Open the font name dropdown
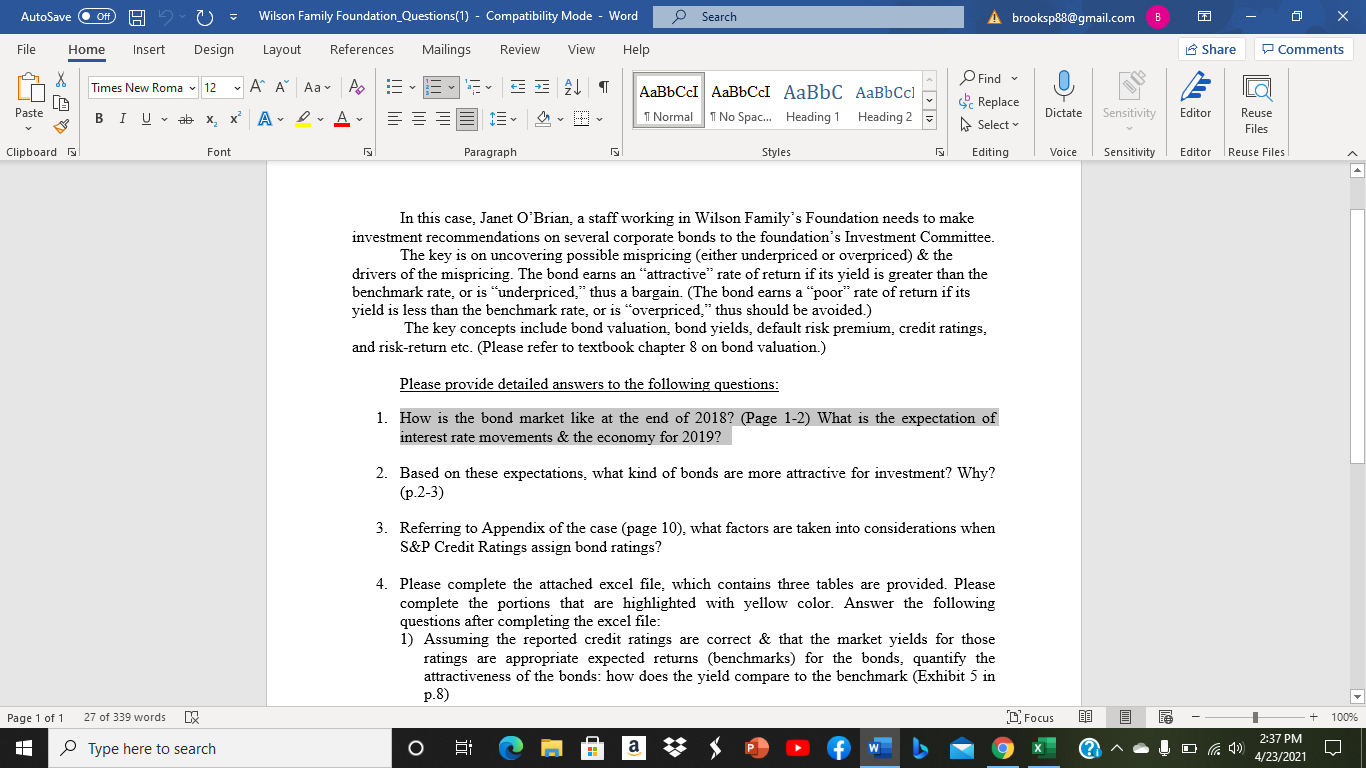1366x768 pixels. [x=191, y=88]
